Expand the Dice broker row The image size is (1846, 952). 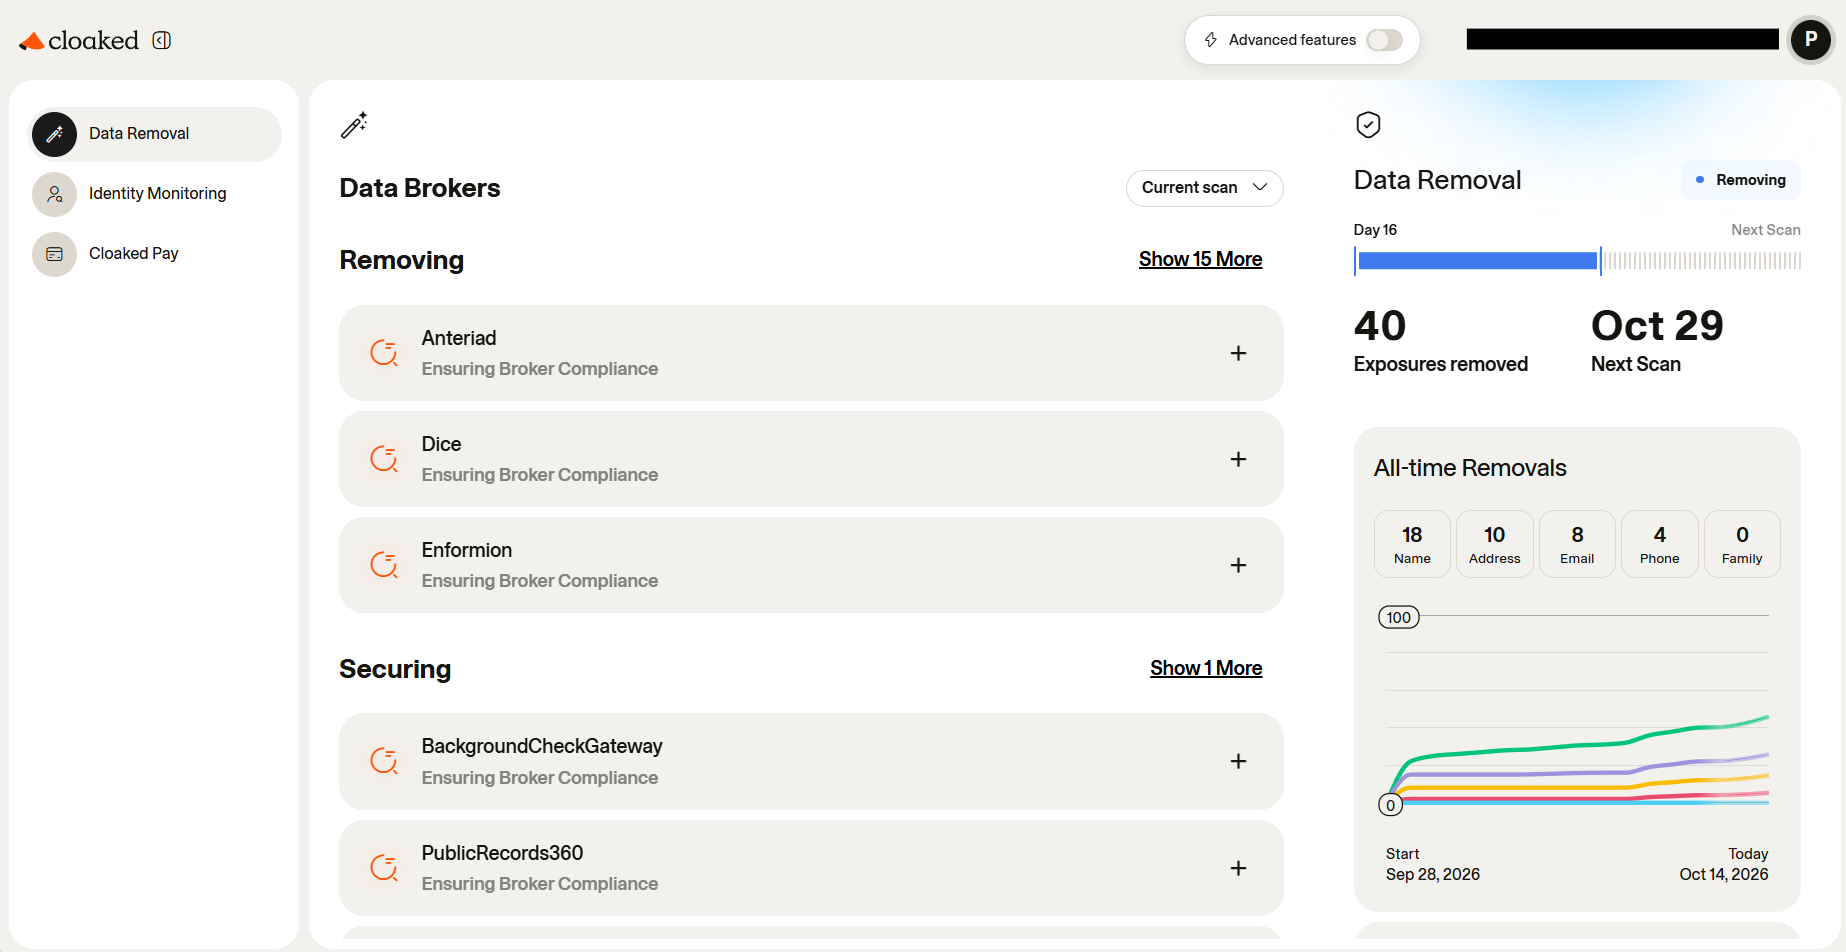(1238, 459)
